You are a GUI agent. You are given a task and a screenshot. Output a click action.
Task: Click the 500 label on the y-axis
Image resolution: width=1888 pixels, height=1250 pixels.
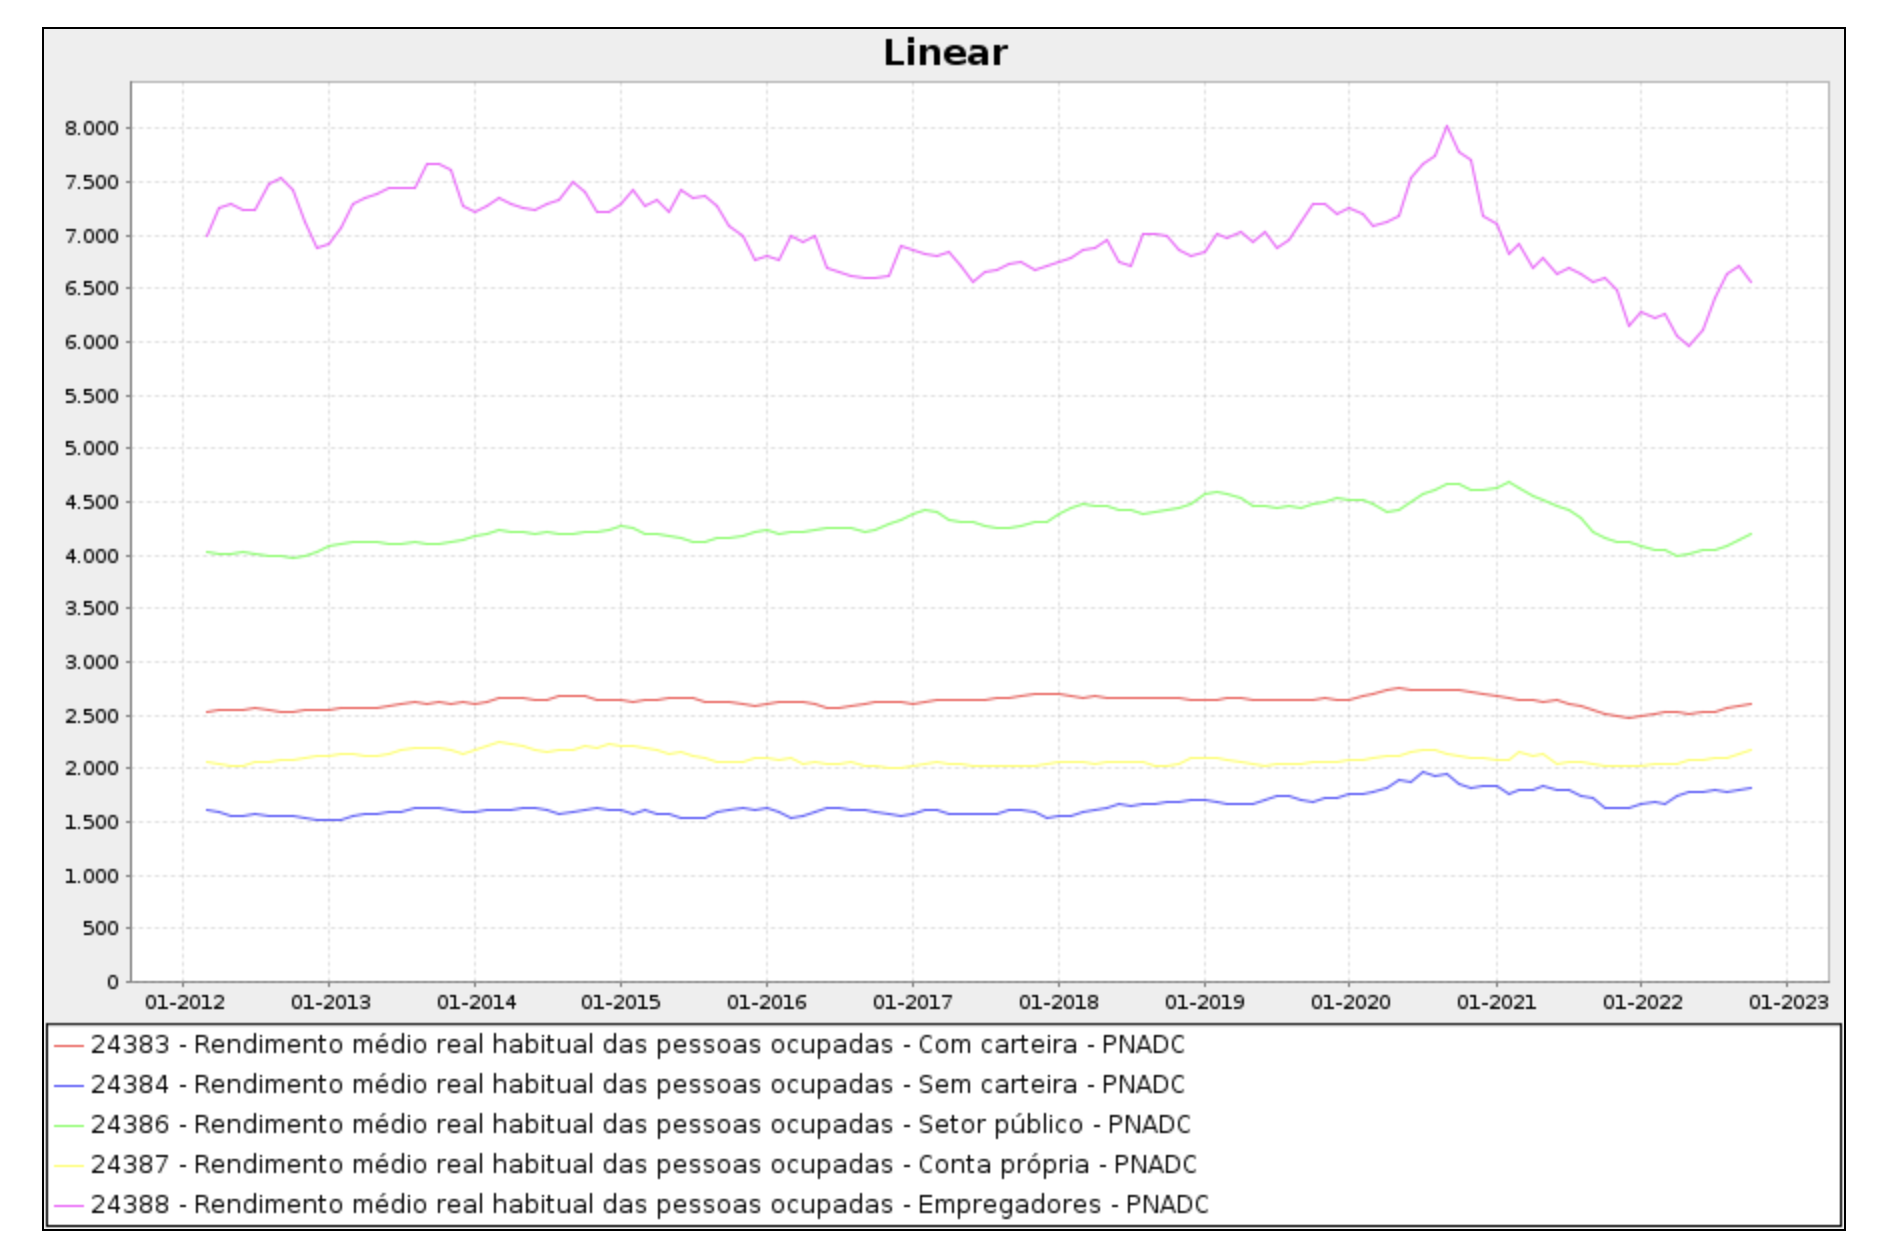pos(100,928)
